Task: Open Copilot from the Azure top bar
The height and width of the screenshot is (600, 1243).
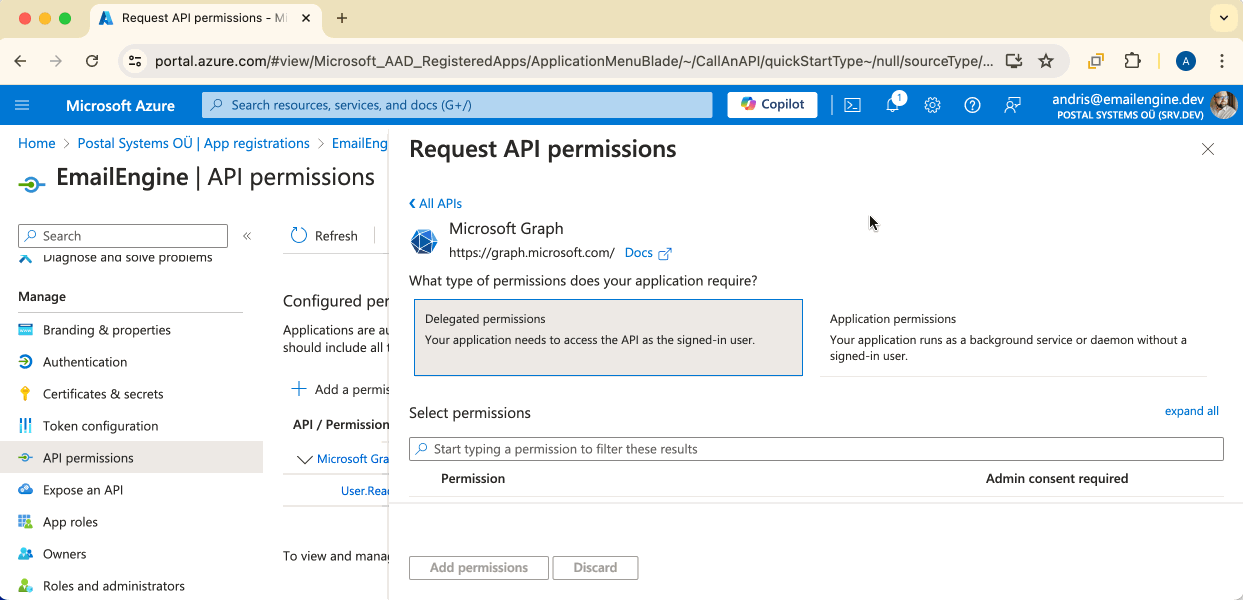Action: tap(771, 104)
